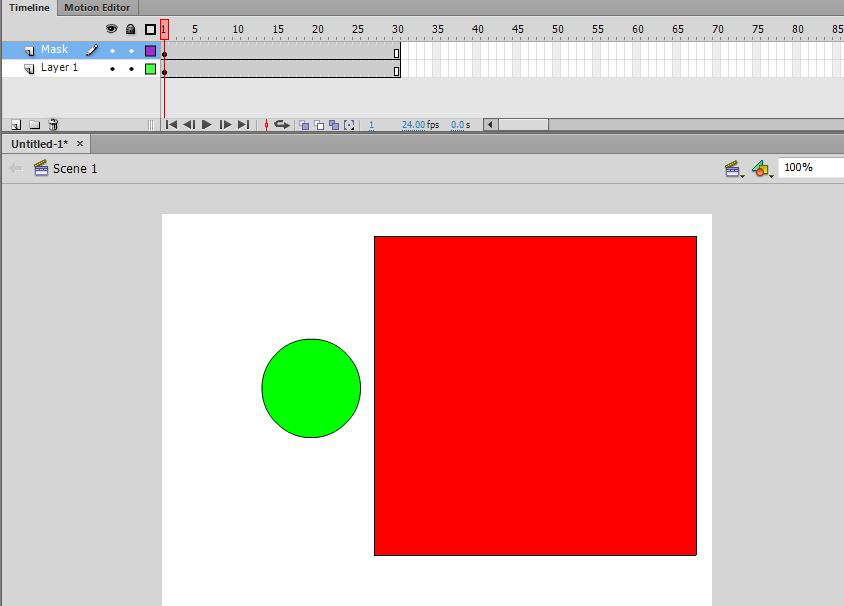Enable the Onion Skin icon
This screenshot has width=844, height=606.
tap(304, 125)
